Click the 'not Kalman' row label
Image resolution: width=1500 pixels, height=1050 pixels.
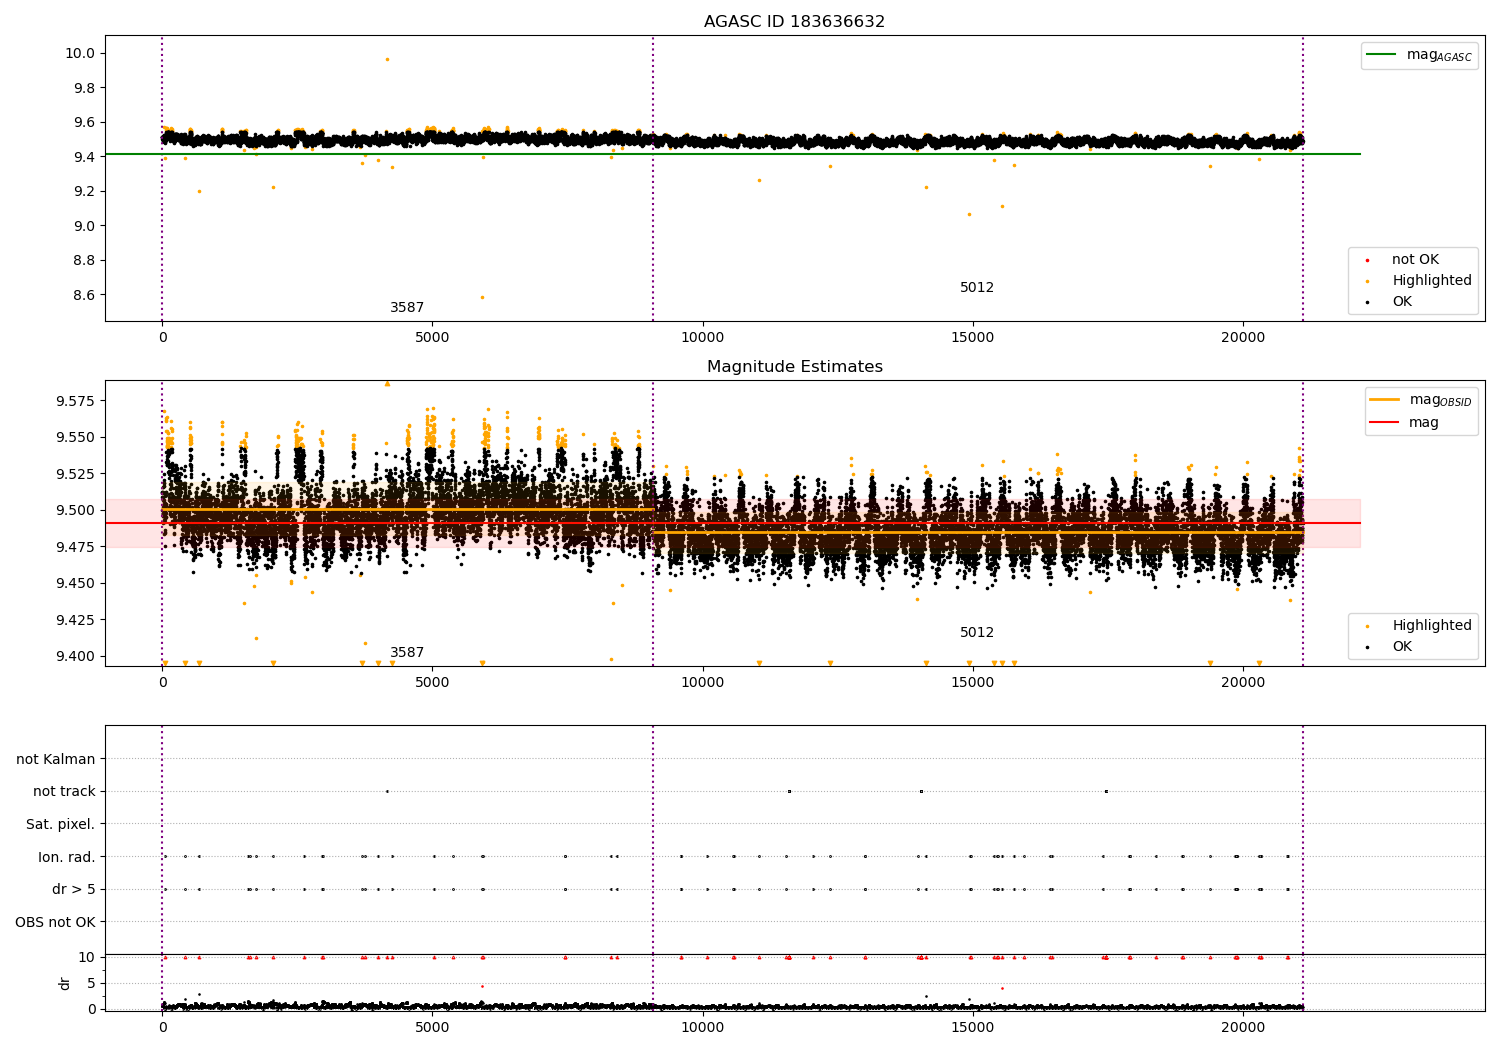(56, 759)
